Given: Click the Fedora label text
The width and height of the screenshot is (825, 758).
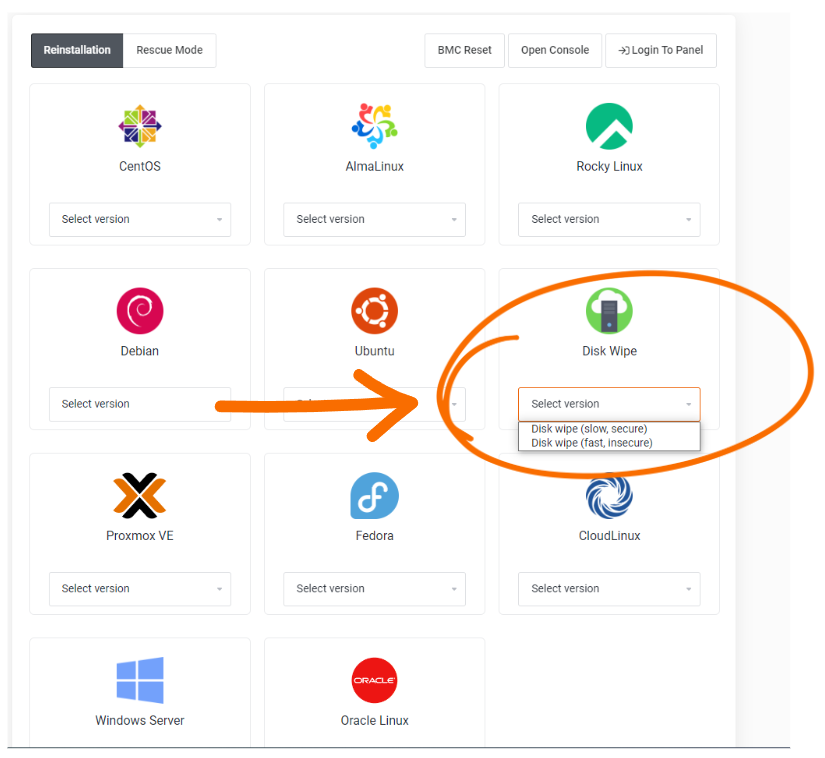Looking at the screenshot, I should 374,535.
